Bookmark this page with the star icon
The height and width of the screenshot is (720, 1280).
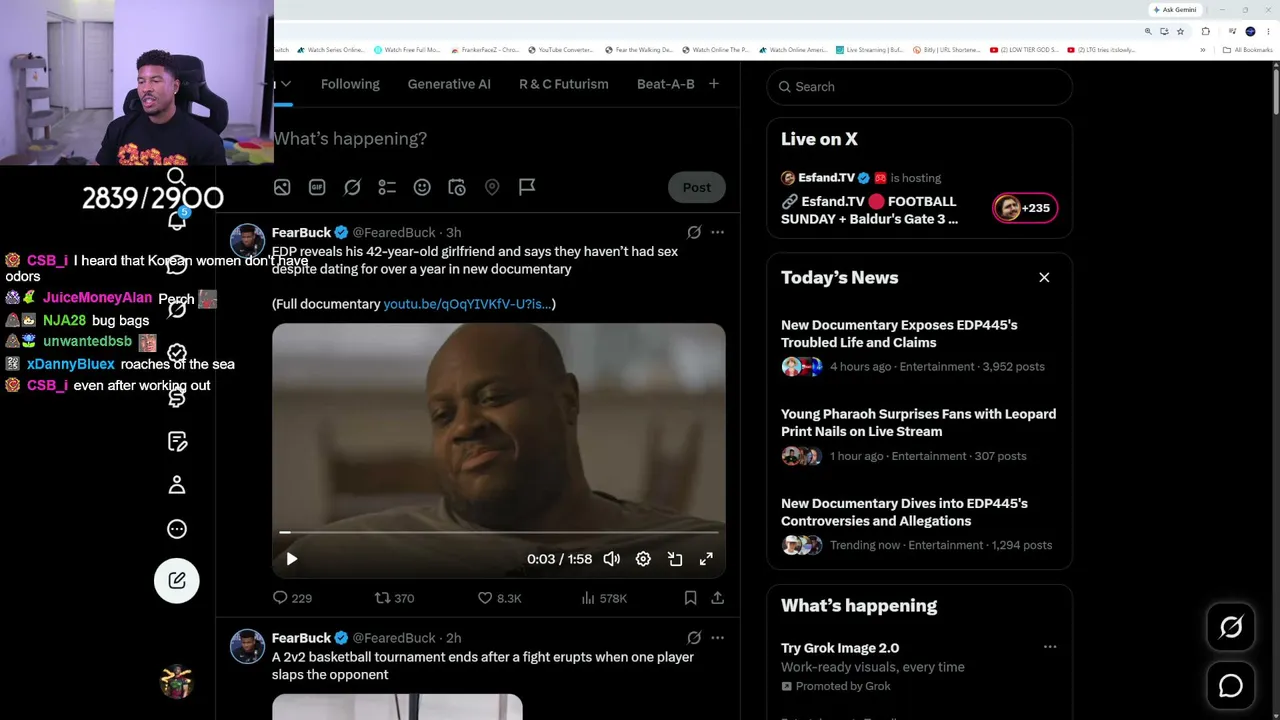click(x=1180, y=31)
